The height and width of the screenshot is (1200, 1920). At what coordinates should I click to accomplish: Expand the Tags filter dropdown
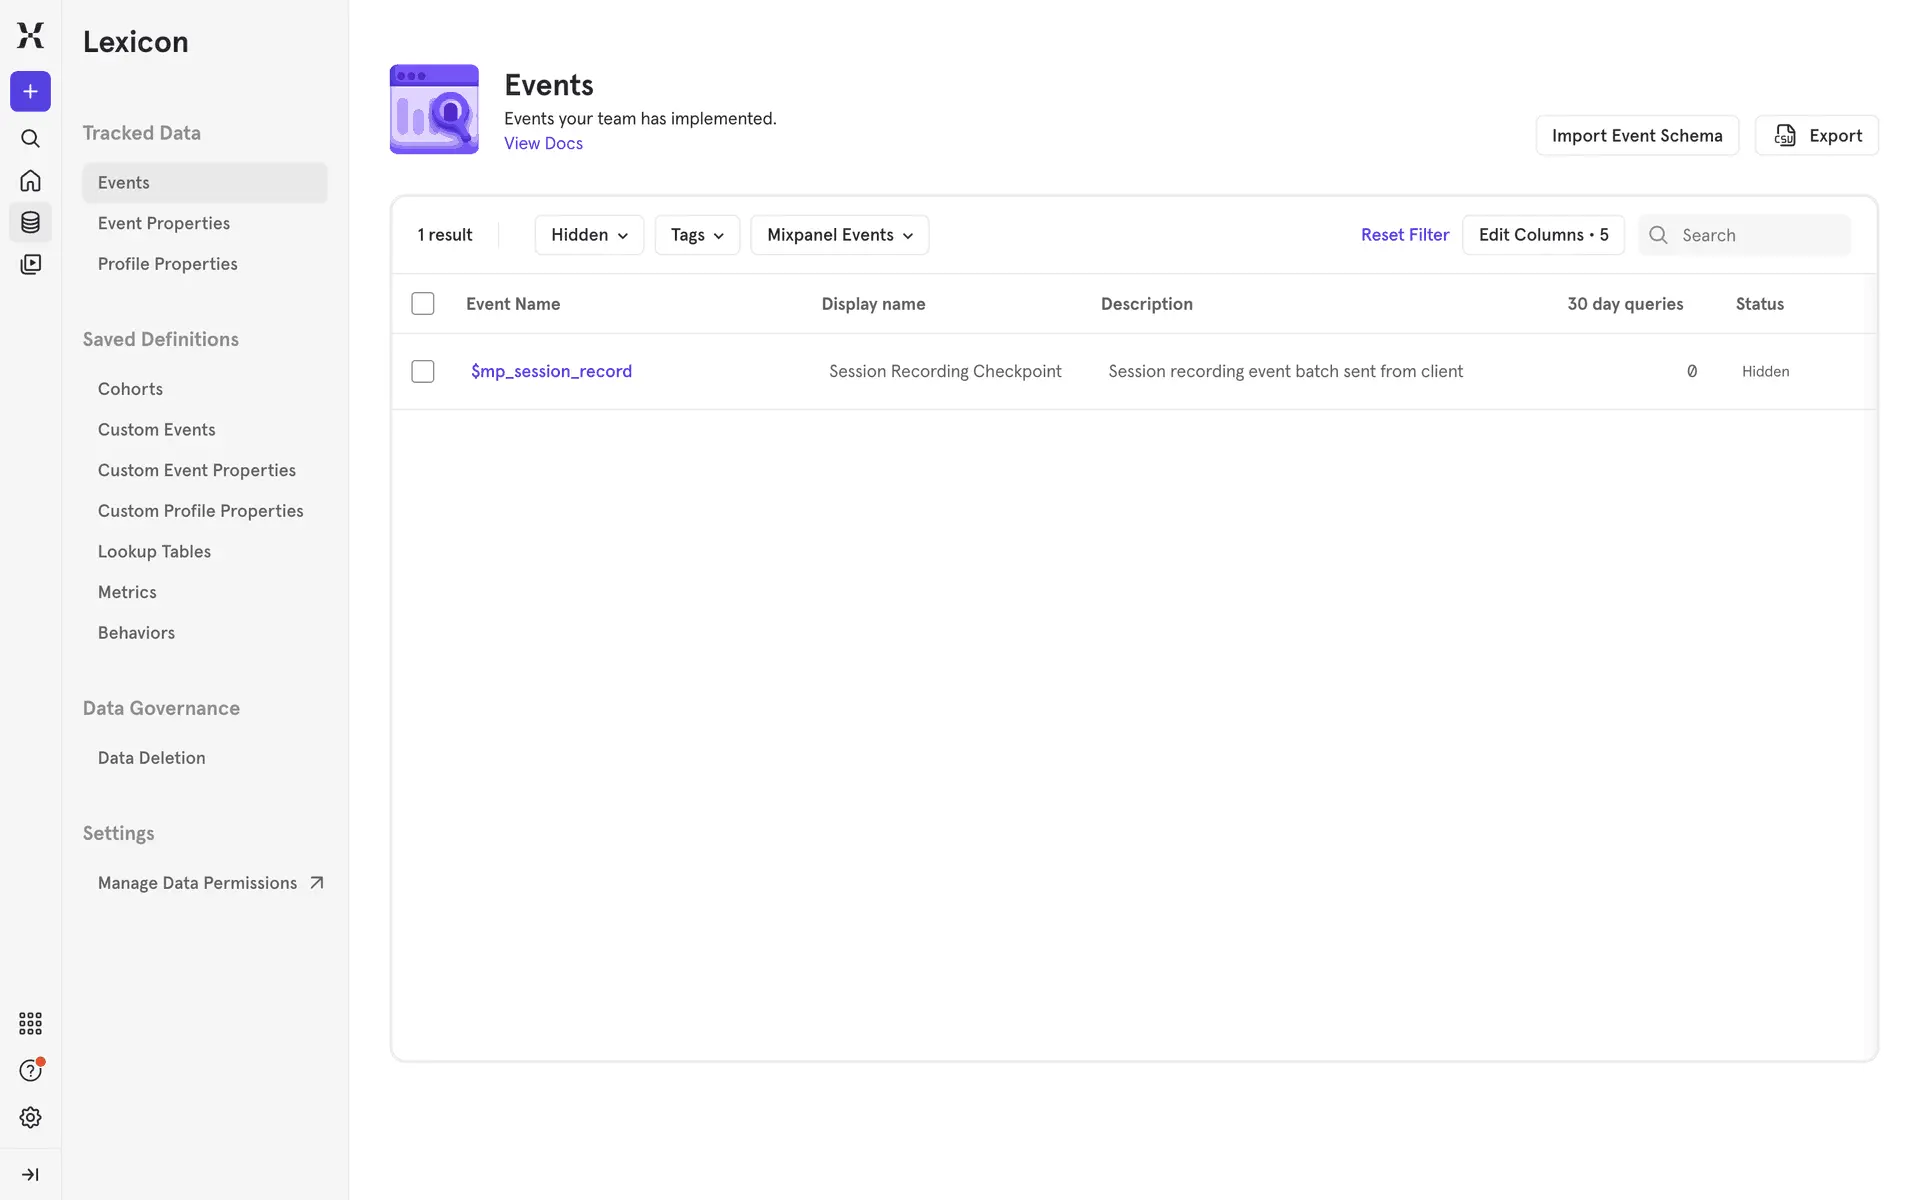coord(697,235)
